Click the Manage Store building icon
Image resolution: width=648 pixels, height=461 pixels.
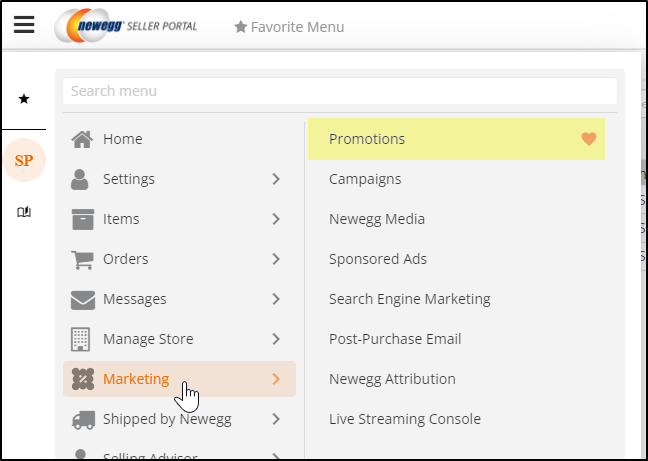[x=81, y=339]
